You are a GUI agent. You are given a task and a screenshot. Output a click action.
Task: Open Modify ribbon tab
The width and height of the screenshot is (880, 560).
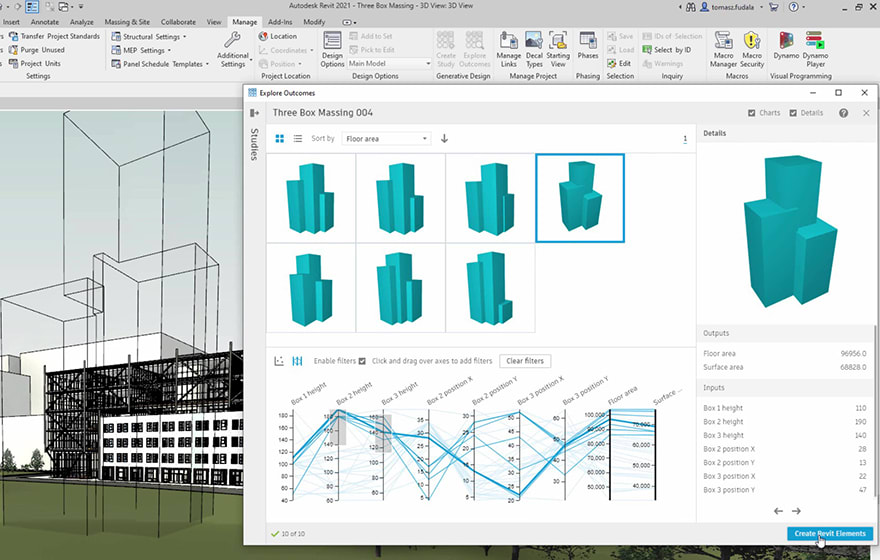tap(314, 22)
